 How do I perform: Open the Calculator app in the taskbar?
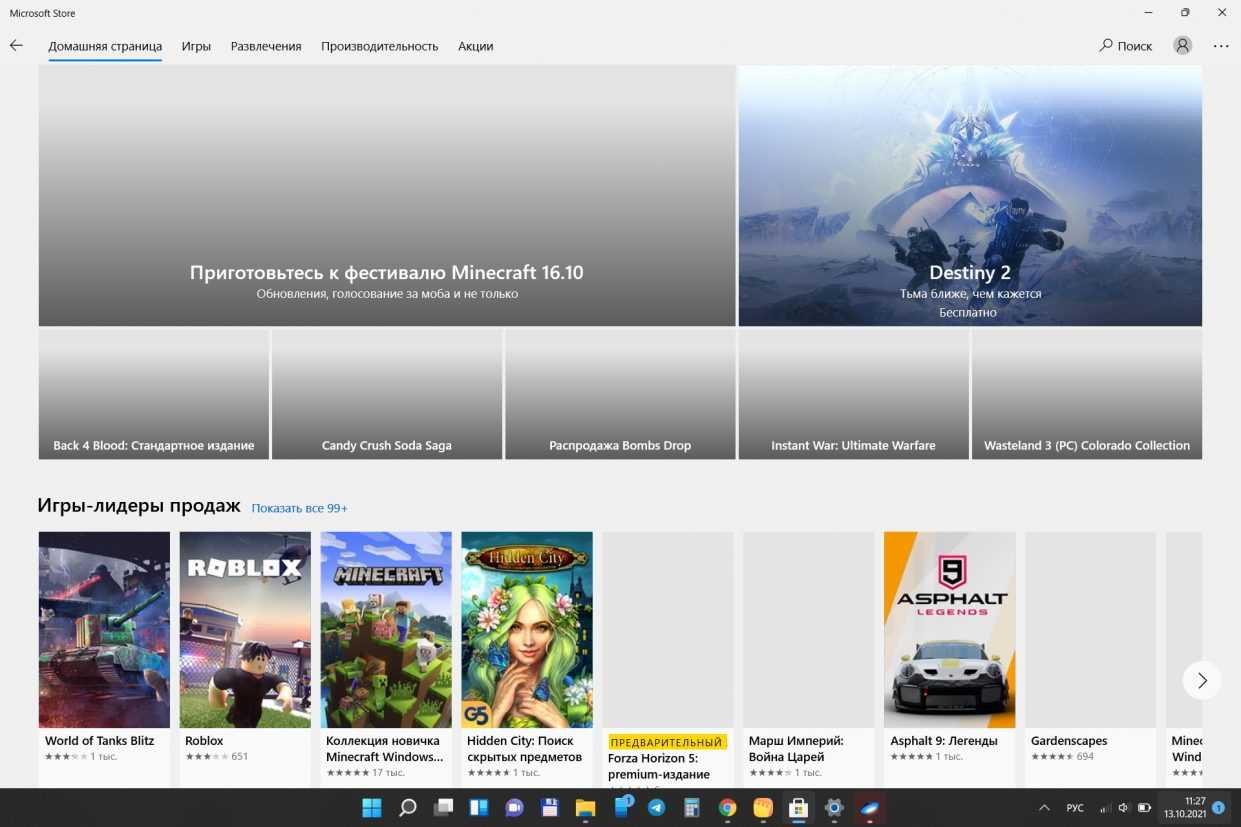coord(692,808)
